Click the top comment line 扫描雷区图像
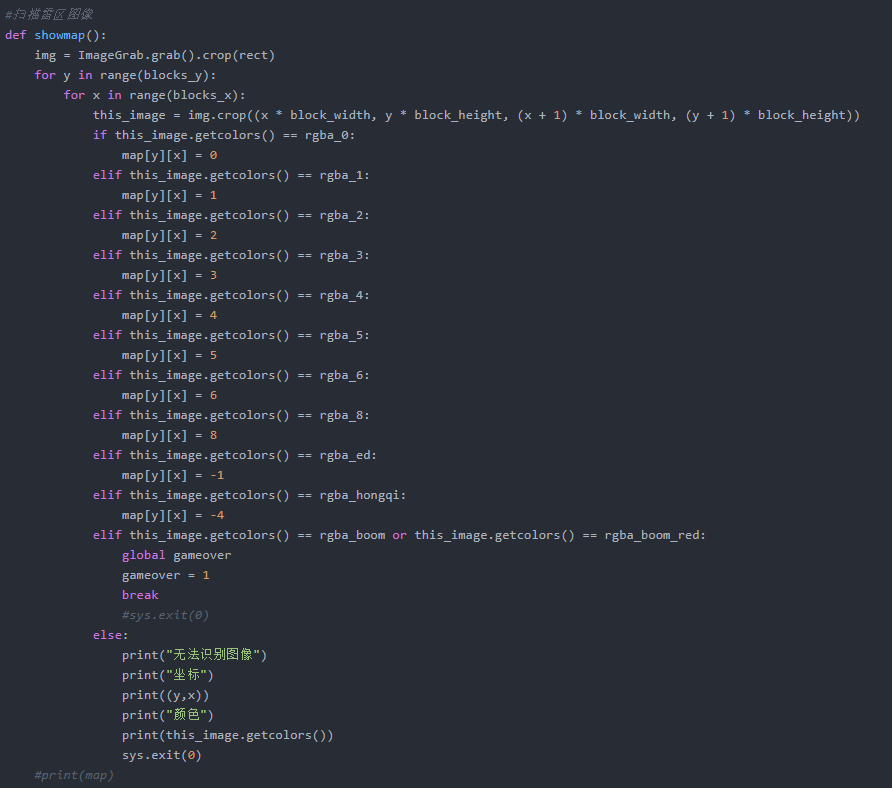892x788 pixels. (49, 15)
